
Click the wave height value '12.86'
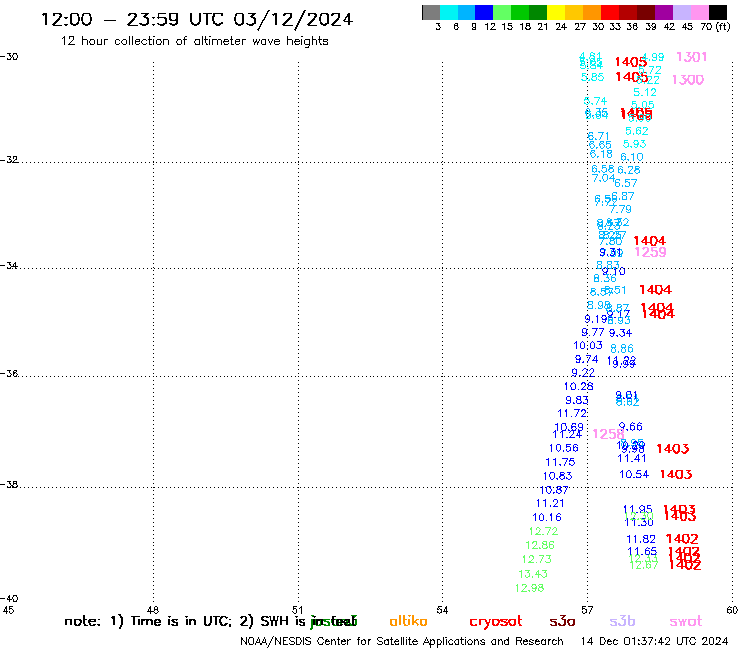click(540, 545)
